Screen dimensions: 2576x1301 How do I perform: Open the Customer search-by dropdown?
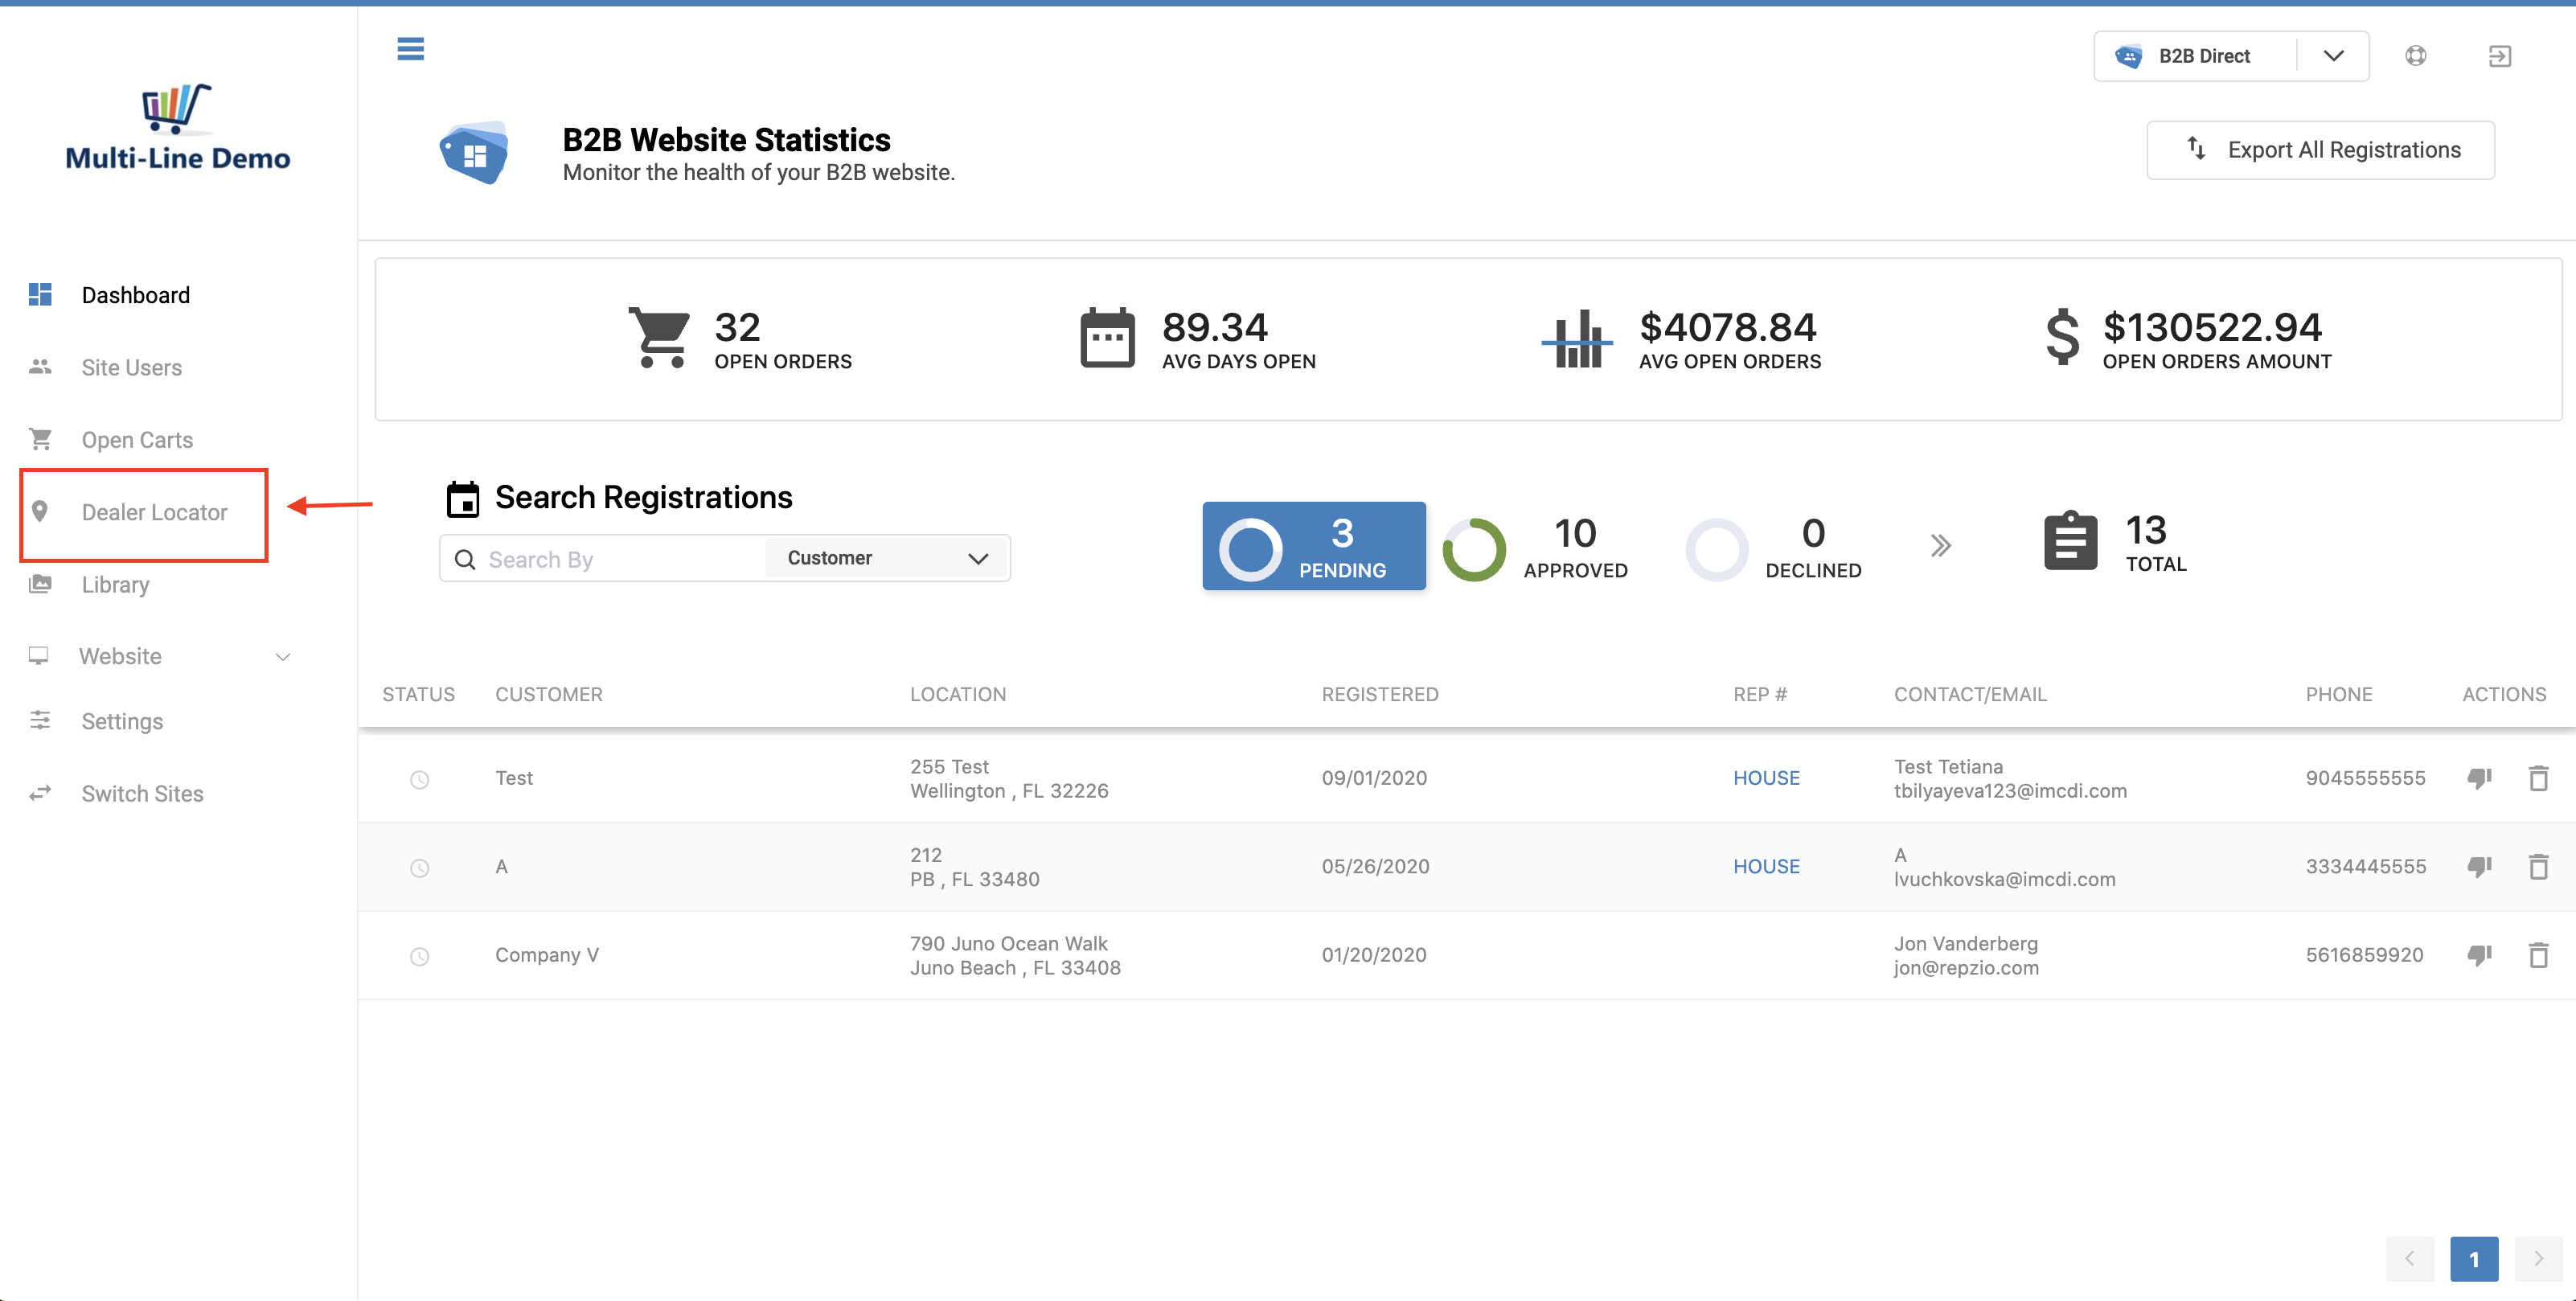click(x=886, y=558)
